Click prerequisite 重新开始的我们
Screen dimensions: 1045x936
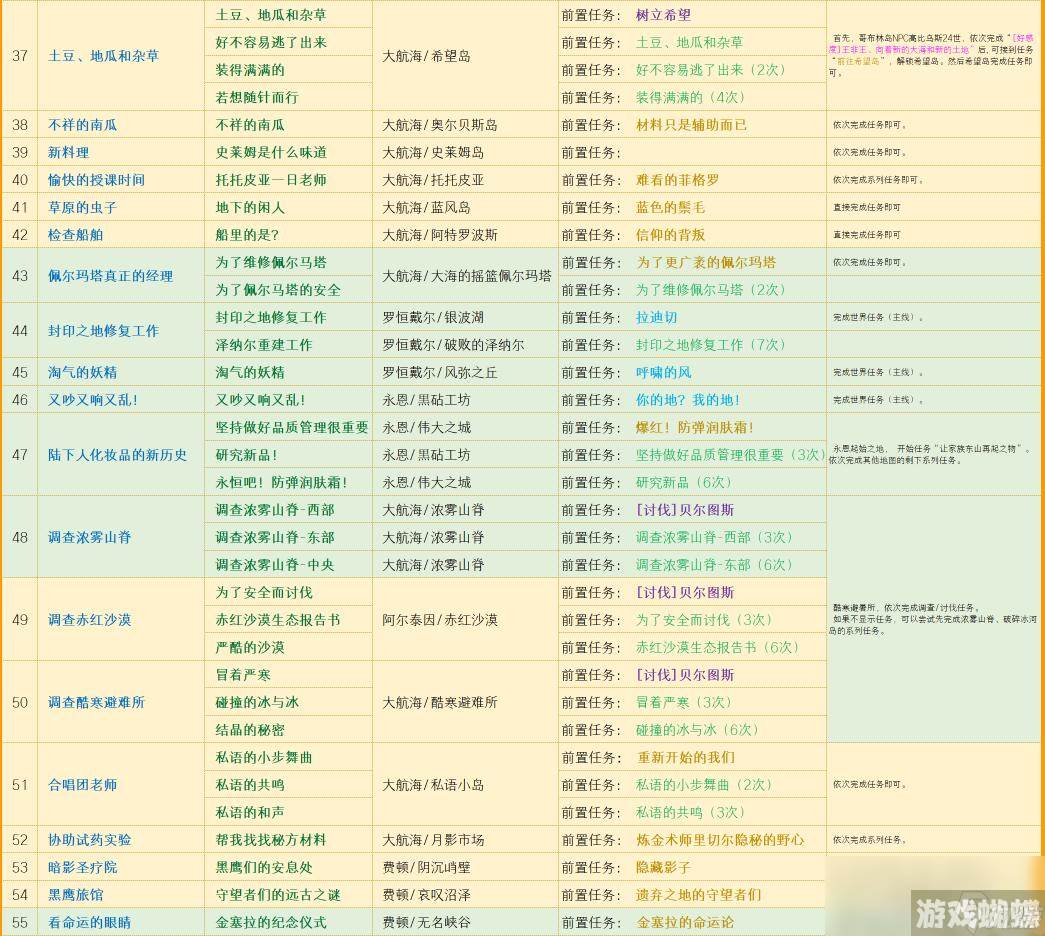[x=686, y=757]
